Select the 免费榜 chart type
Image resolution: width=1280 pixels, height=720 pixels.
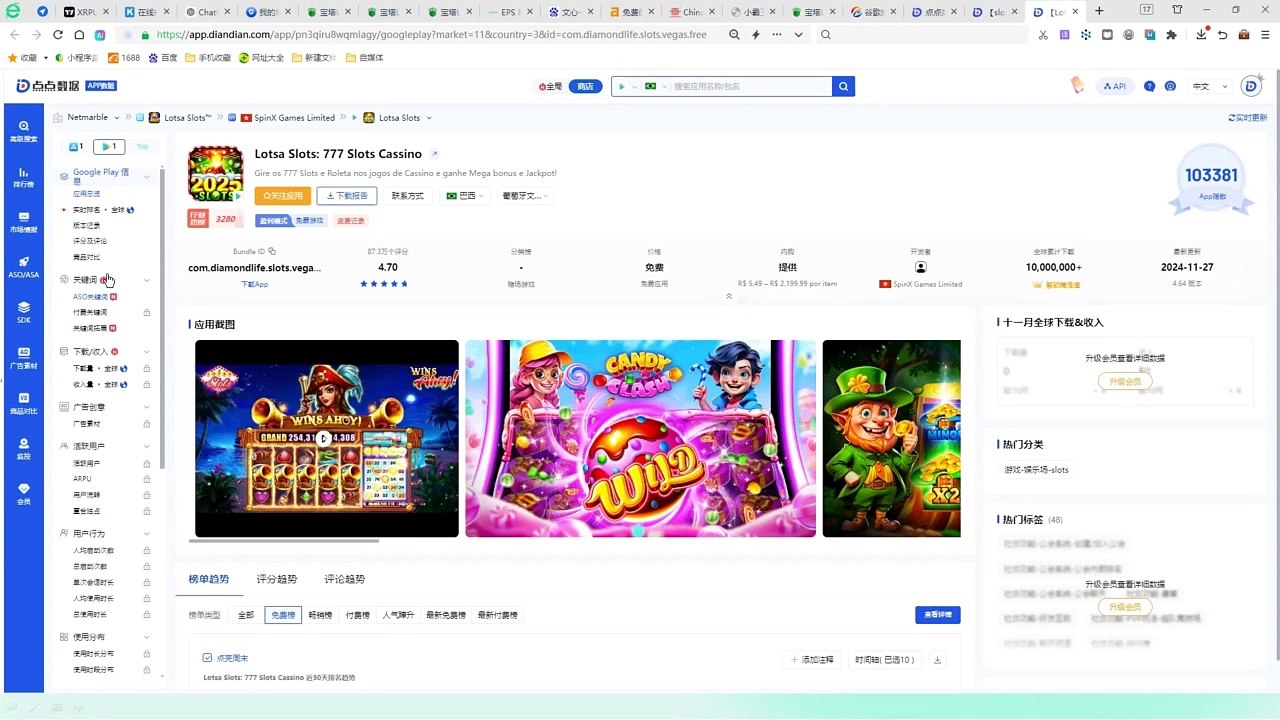click(283, 615)
